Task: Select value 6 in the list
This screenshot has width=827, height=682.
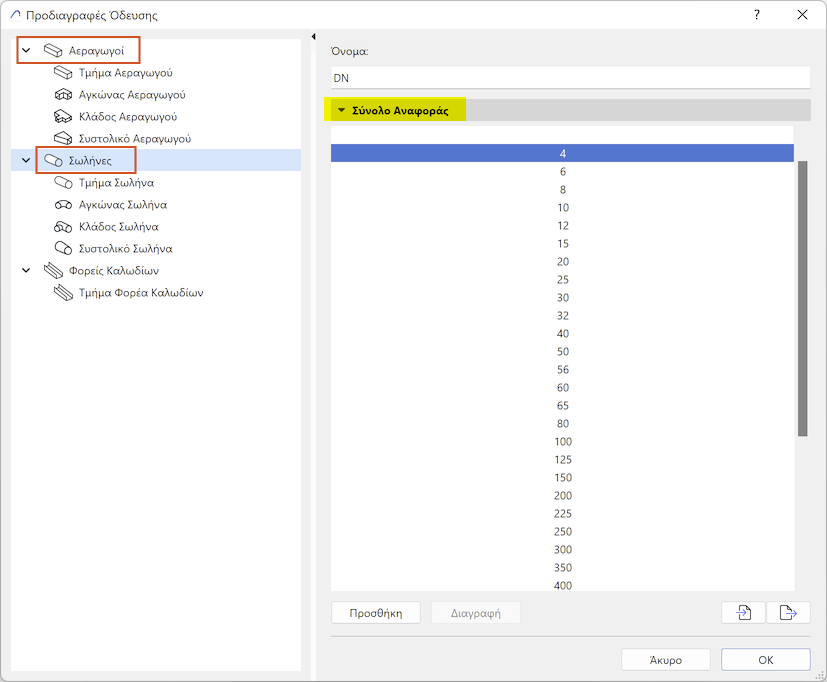Action: pyautogui.click(x=562, y=171)
